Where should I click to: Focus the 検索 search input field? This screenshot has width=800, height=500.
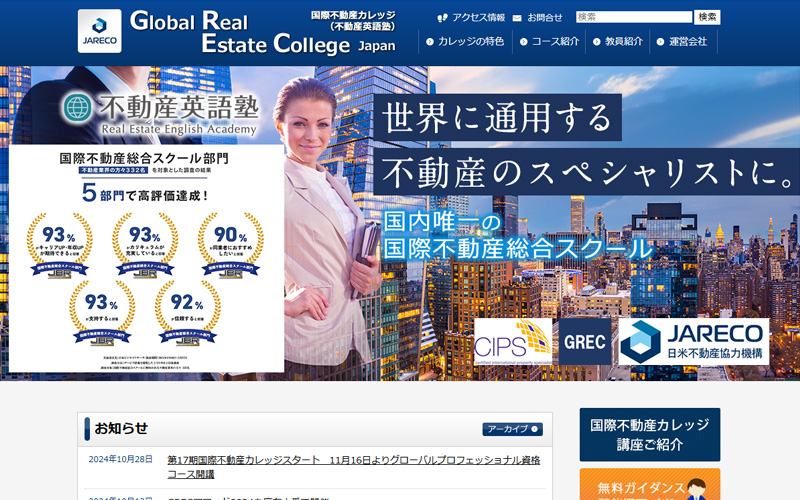pos(634,17)
